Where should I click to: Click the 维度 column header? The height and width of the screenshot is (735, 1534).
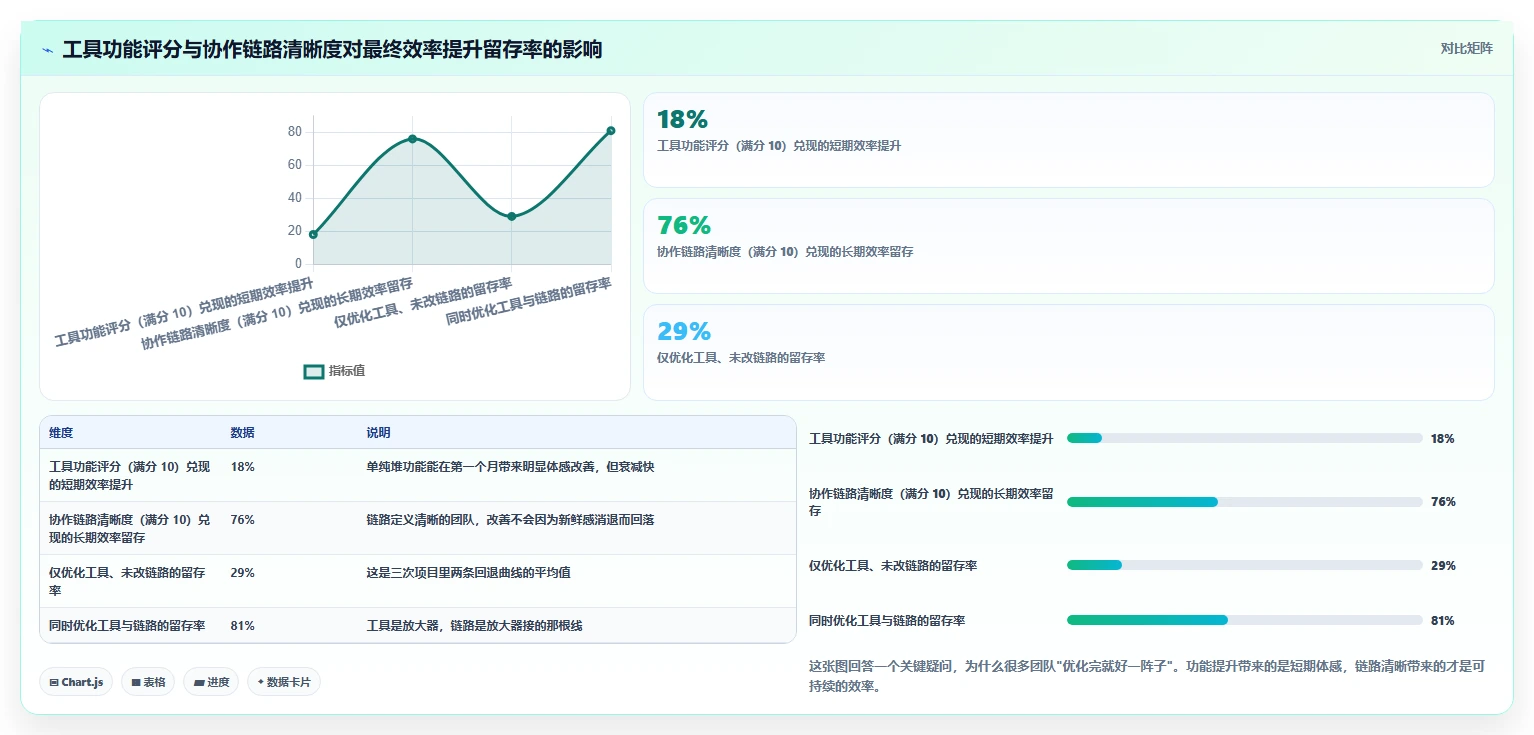[x=61, y=433]
